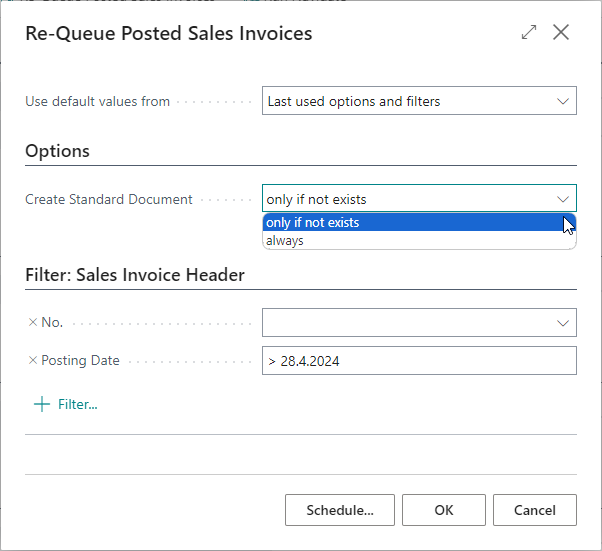Focus the Posting Date filter field
The height and width of the screenshot is (551, 602).
pos(419,361)
